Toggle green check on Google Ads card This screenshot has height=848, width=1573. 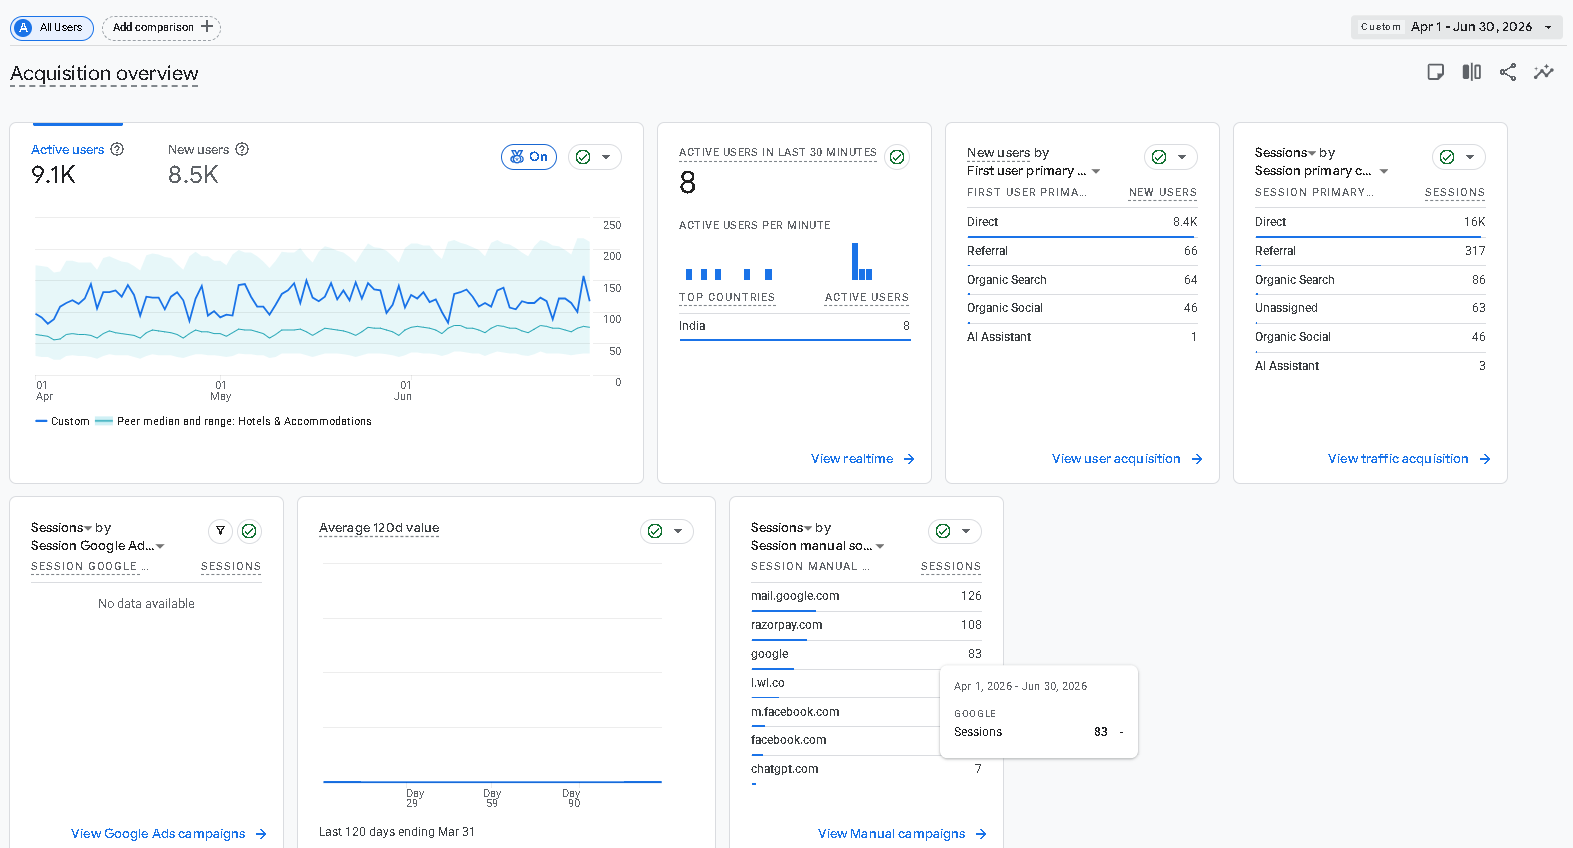click(249, 531)
